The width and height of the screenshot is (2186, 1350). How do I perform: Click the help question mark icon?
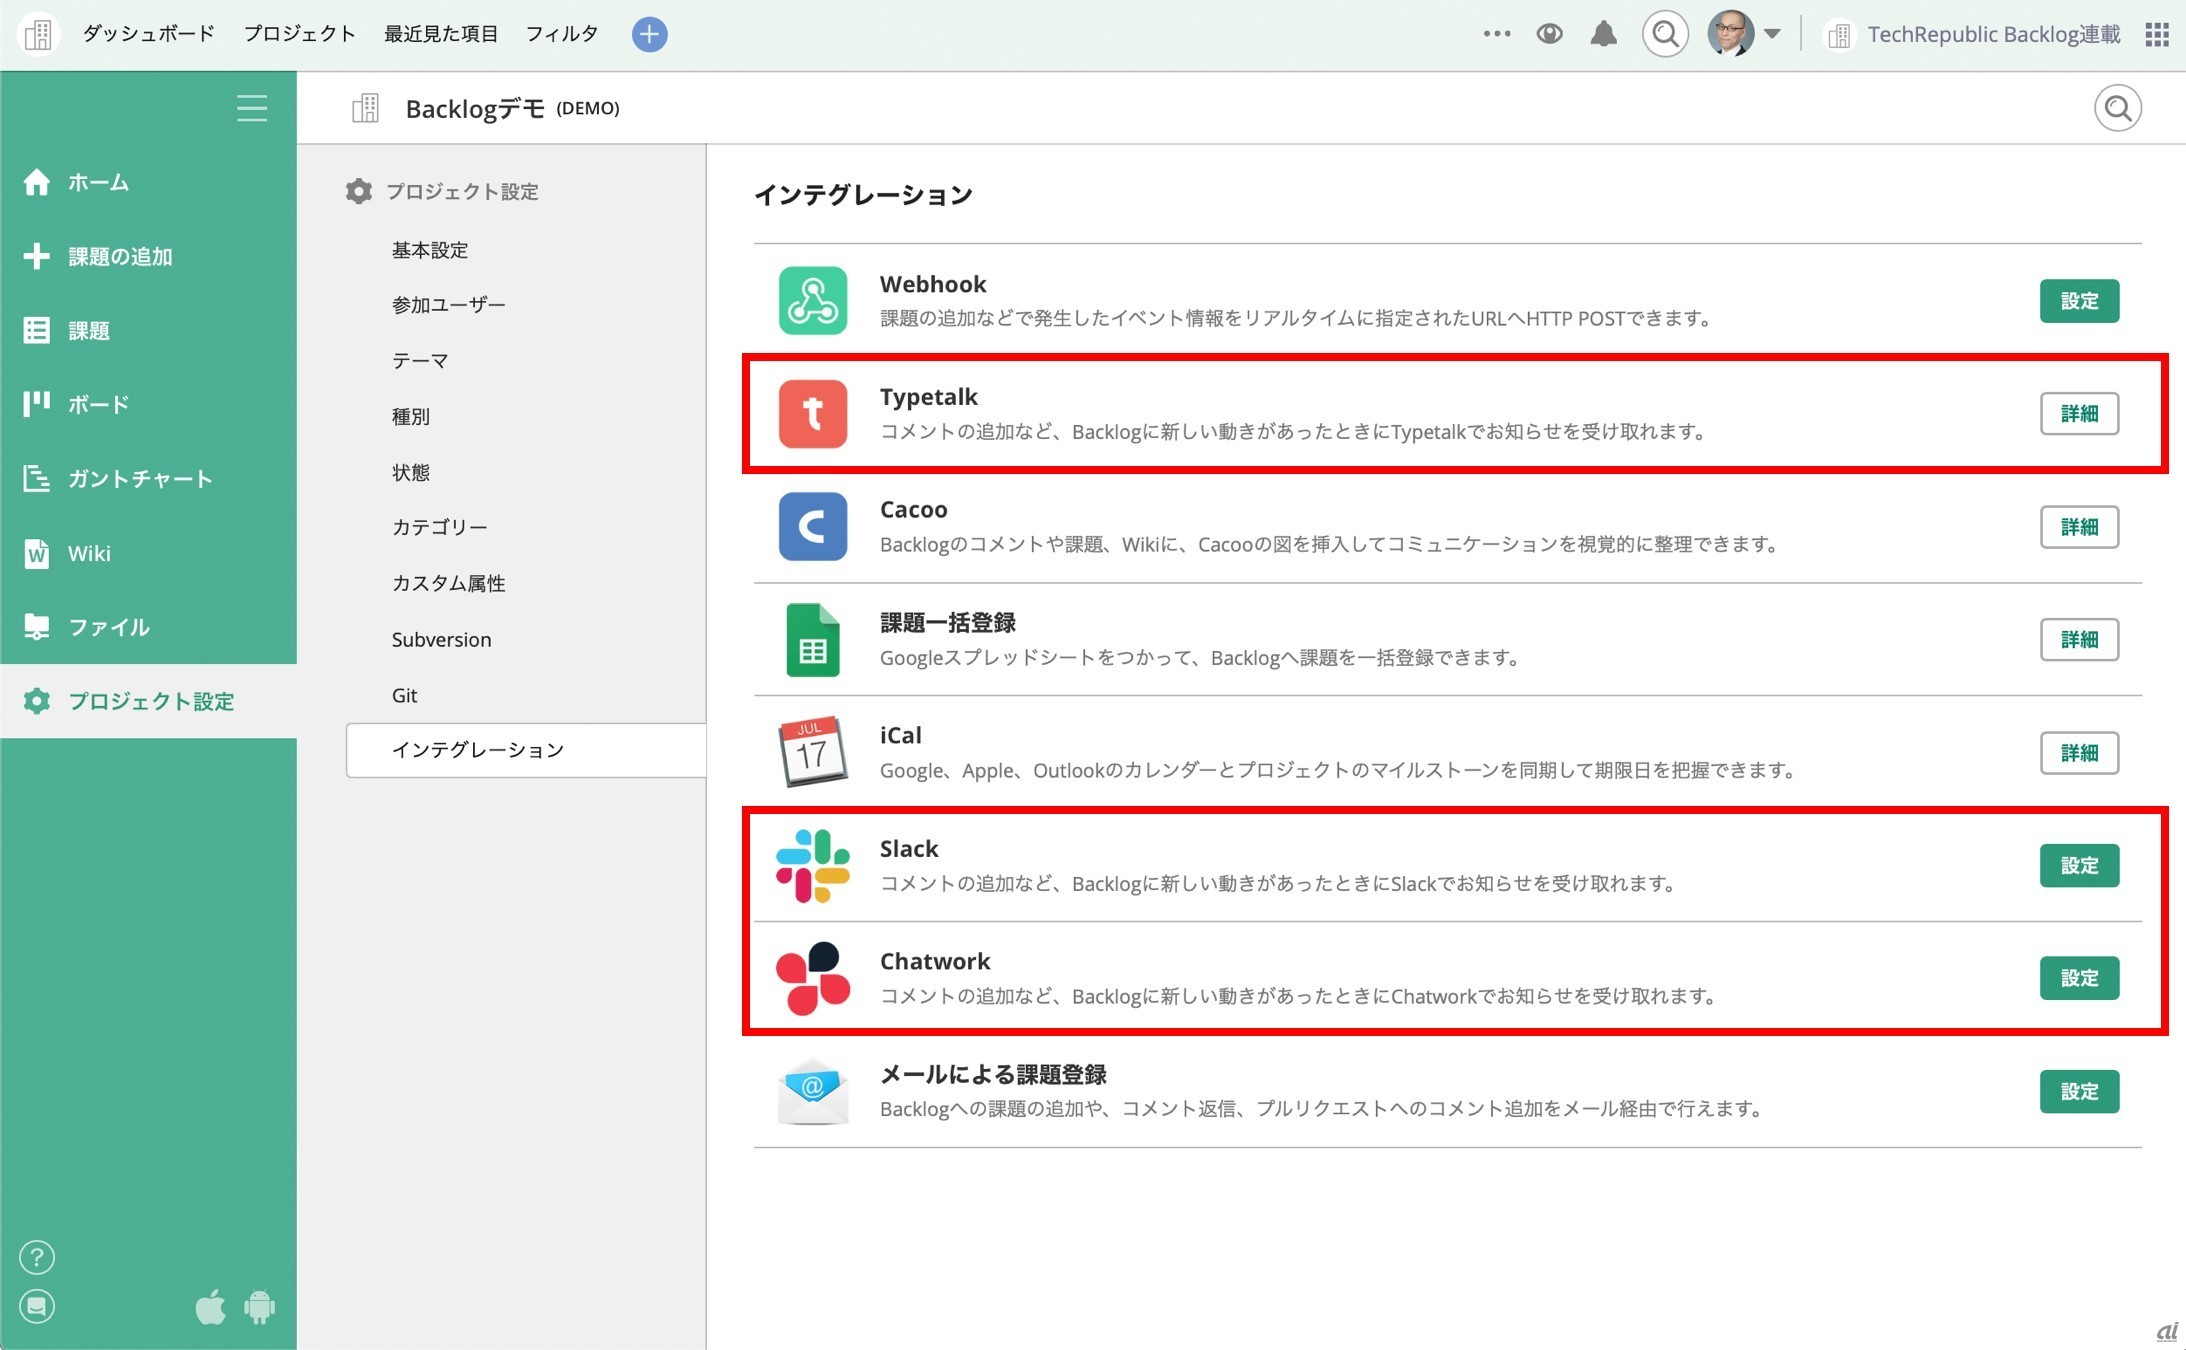click(x=37, y=1257)
